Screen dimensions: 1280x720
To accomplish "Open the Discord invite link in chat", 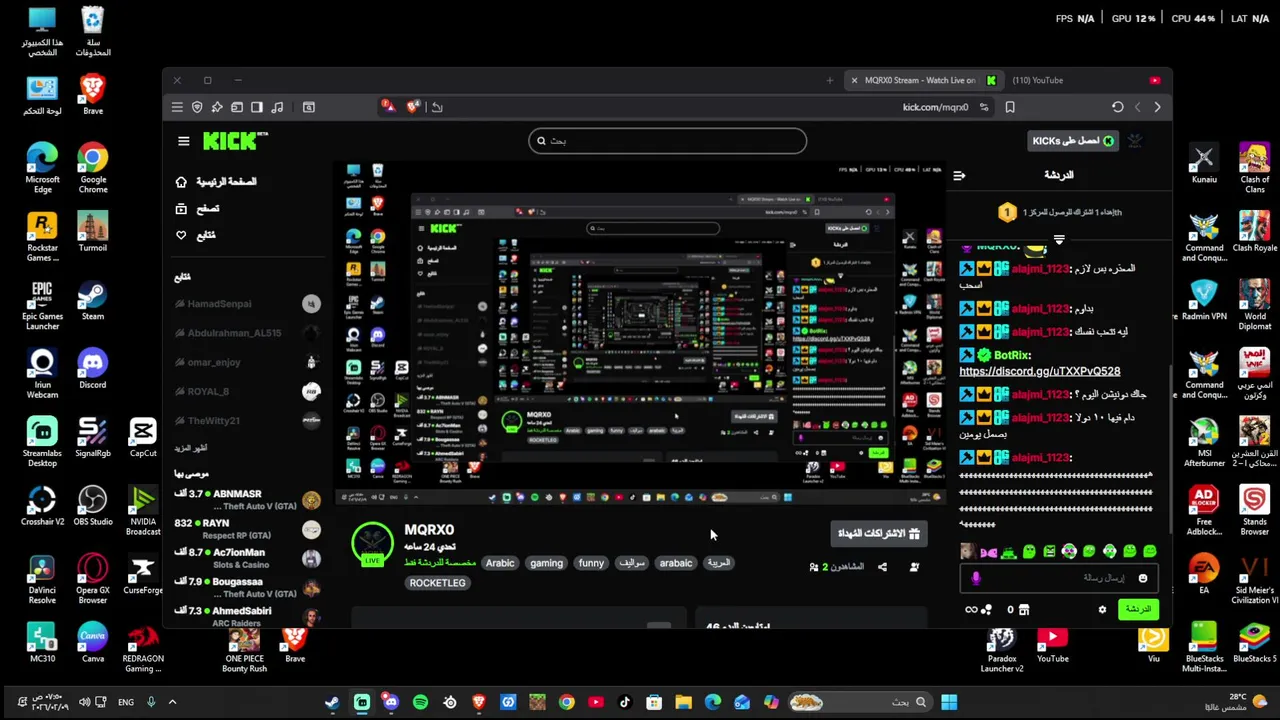I will [x=1039, y=371].
